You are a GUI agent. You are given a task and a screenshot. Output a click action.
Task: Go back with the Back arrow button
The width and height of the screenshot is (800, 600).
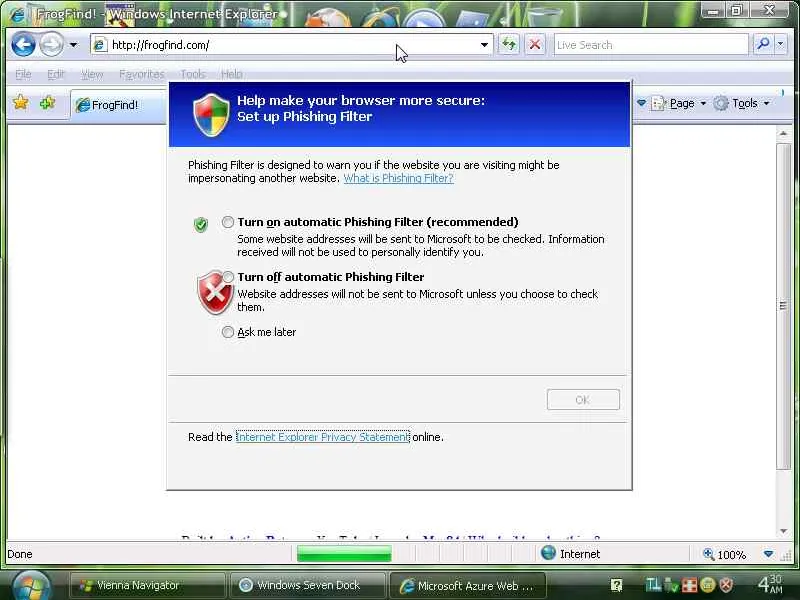[x=23, y=45]
